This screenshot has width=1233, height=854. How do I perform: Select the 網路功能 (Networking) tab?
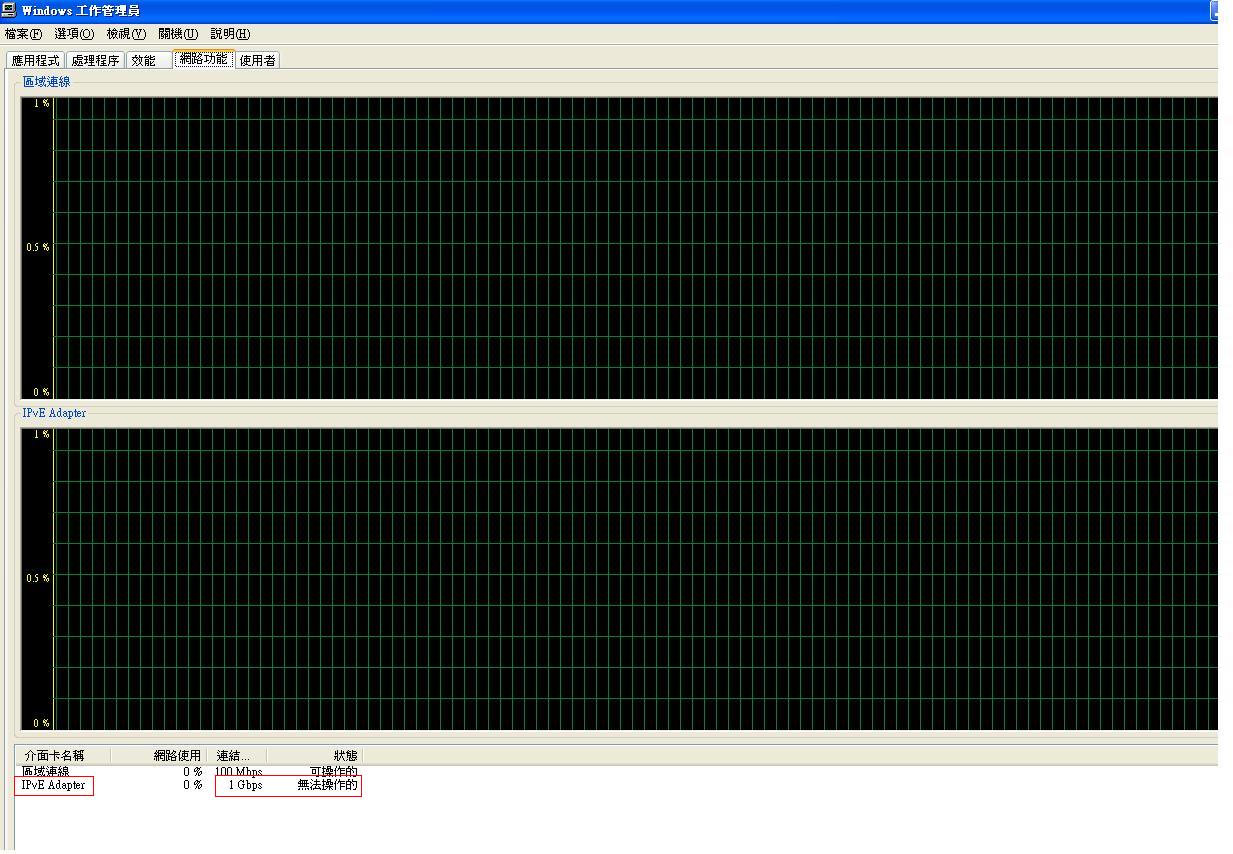pos(203,59)
